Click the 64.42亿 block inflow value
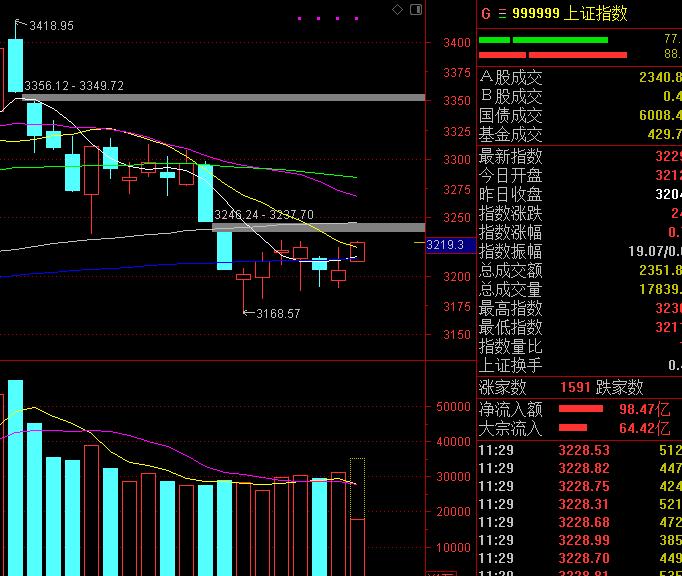682x576 pixels. (645, 429)
